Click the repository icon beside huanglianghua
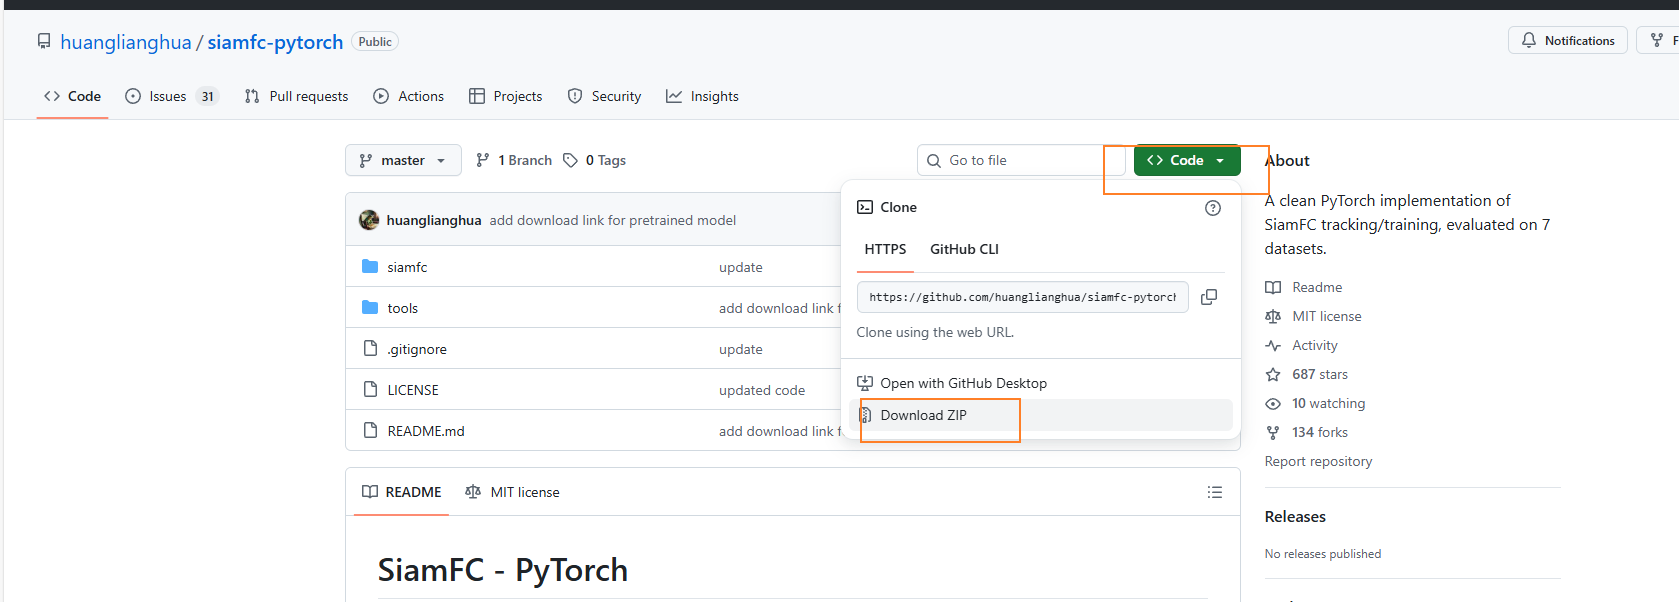The image size is (1679, 602). [44, 41]
